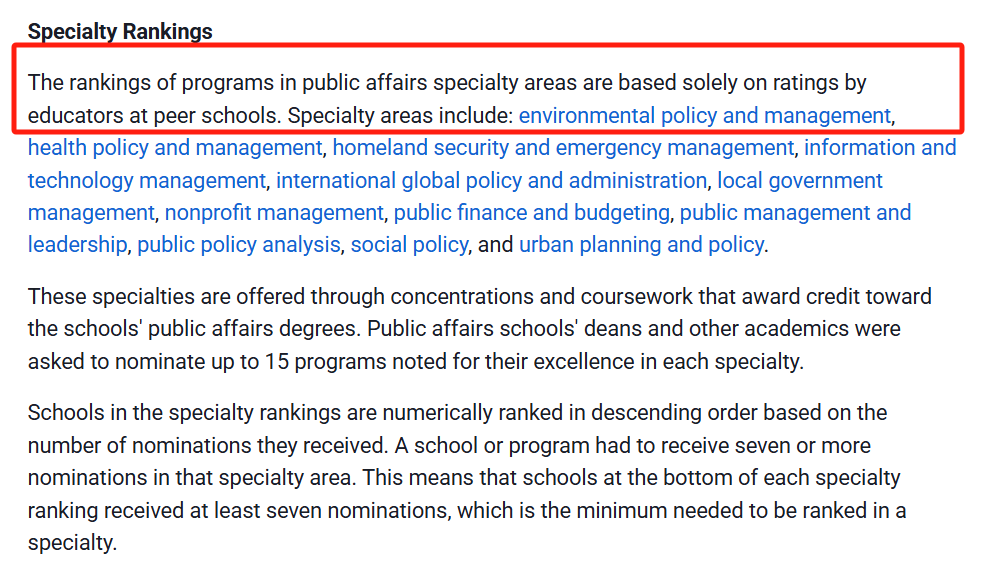Click the text 'Public affairs schools' deans'
Screen dimensions: 994x576
pos(497,329)
